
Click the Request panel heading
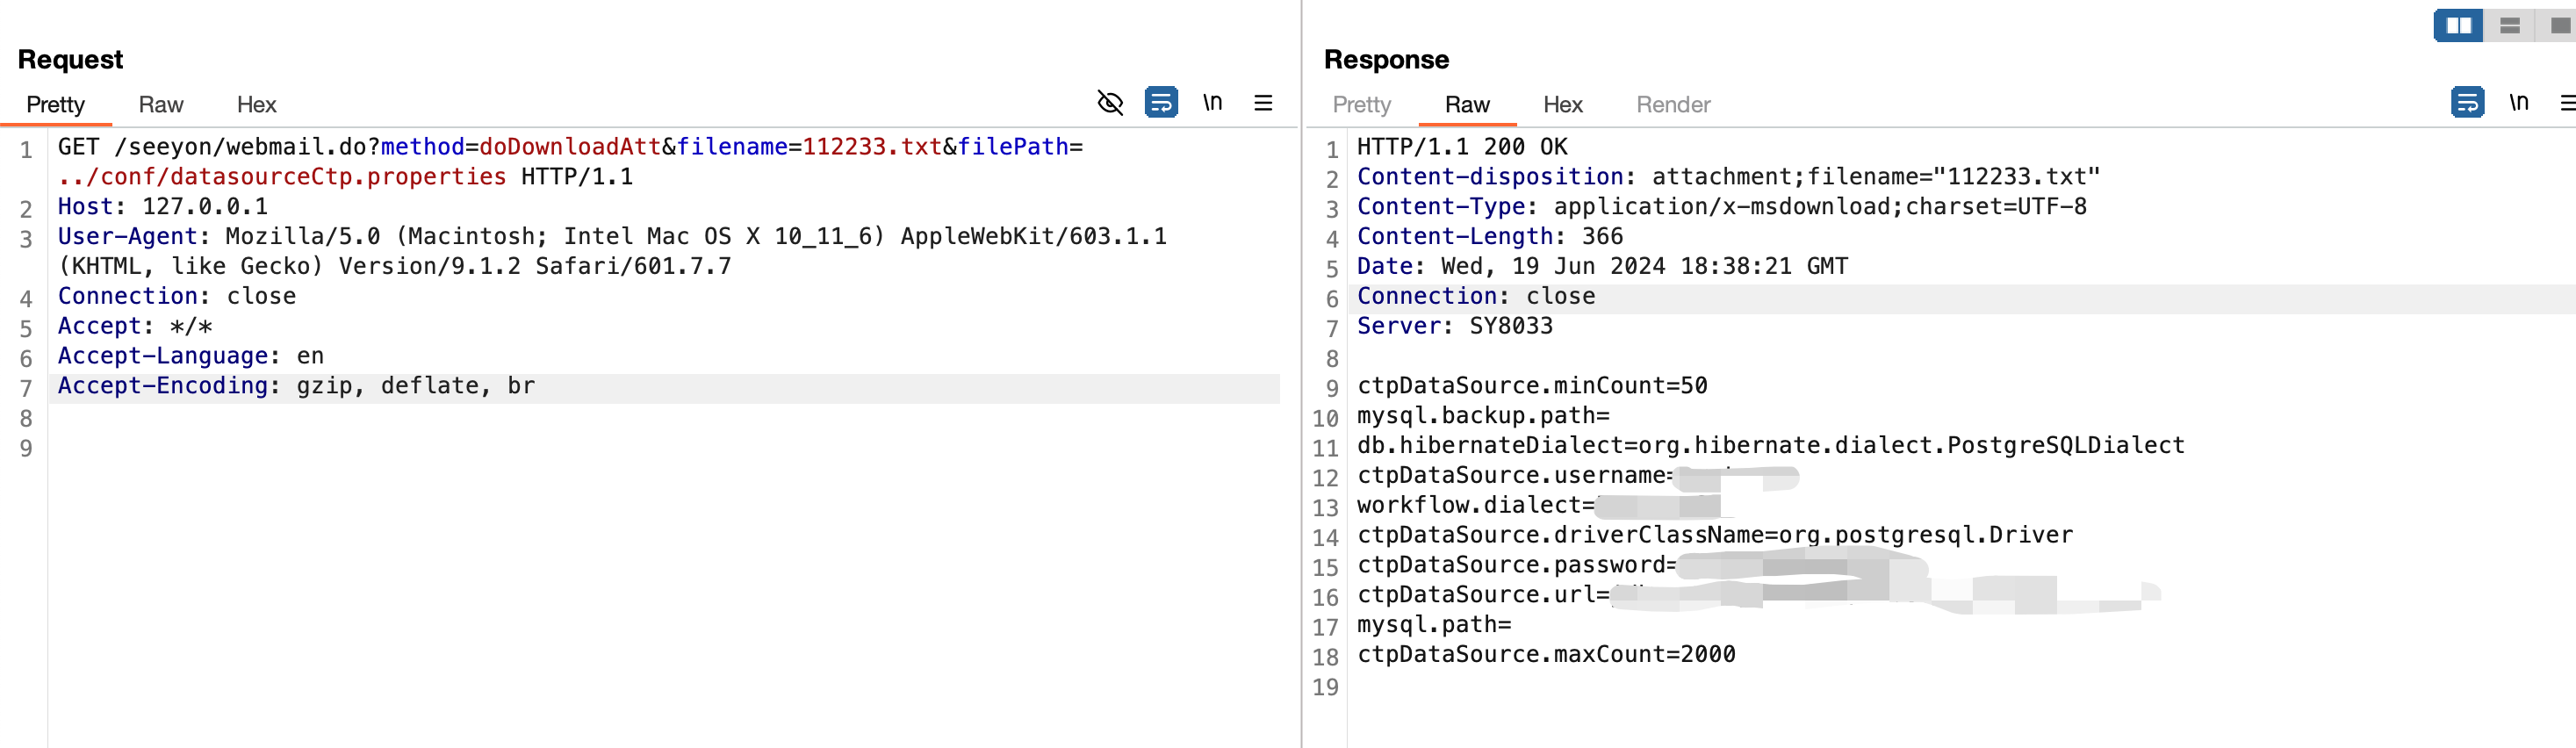click(70, 60)
